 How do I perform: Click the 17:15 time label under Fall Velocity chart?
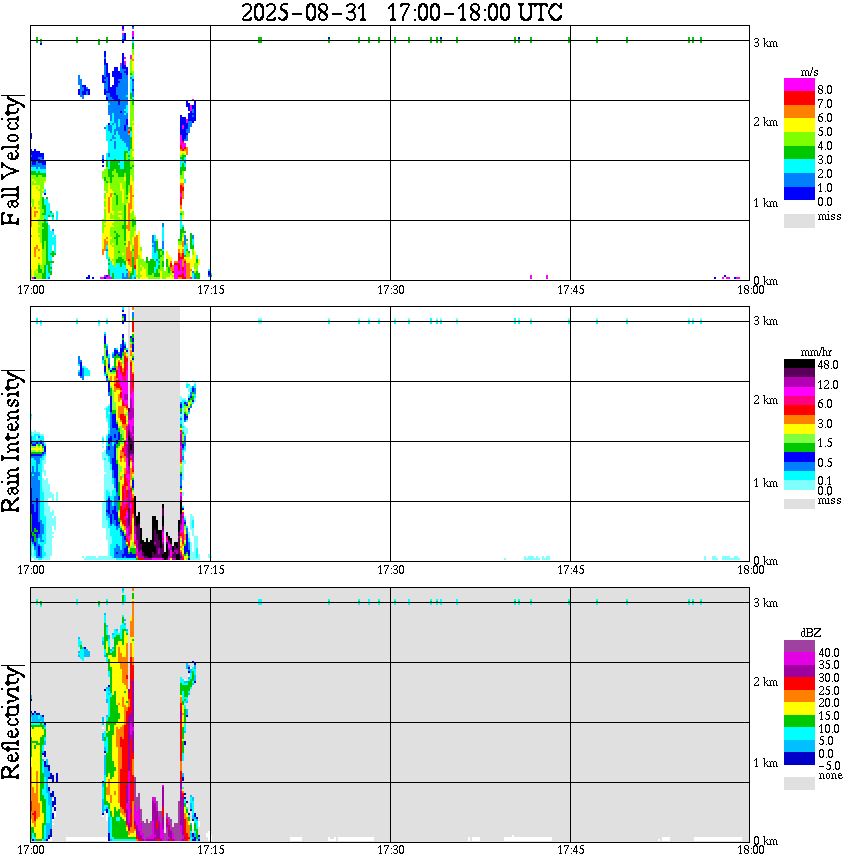211,290
